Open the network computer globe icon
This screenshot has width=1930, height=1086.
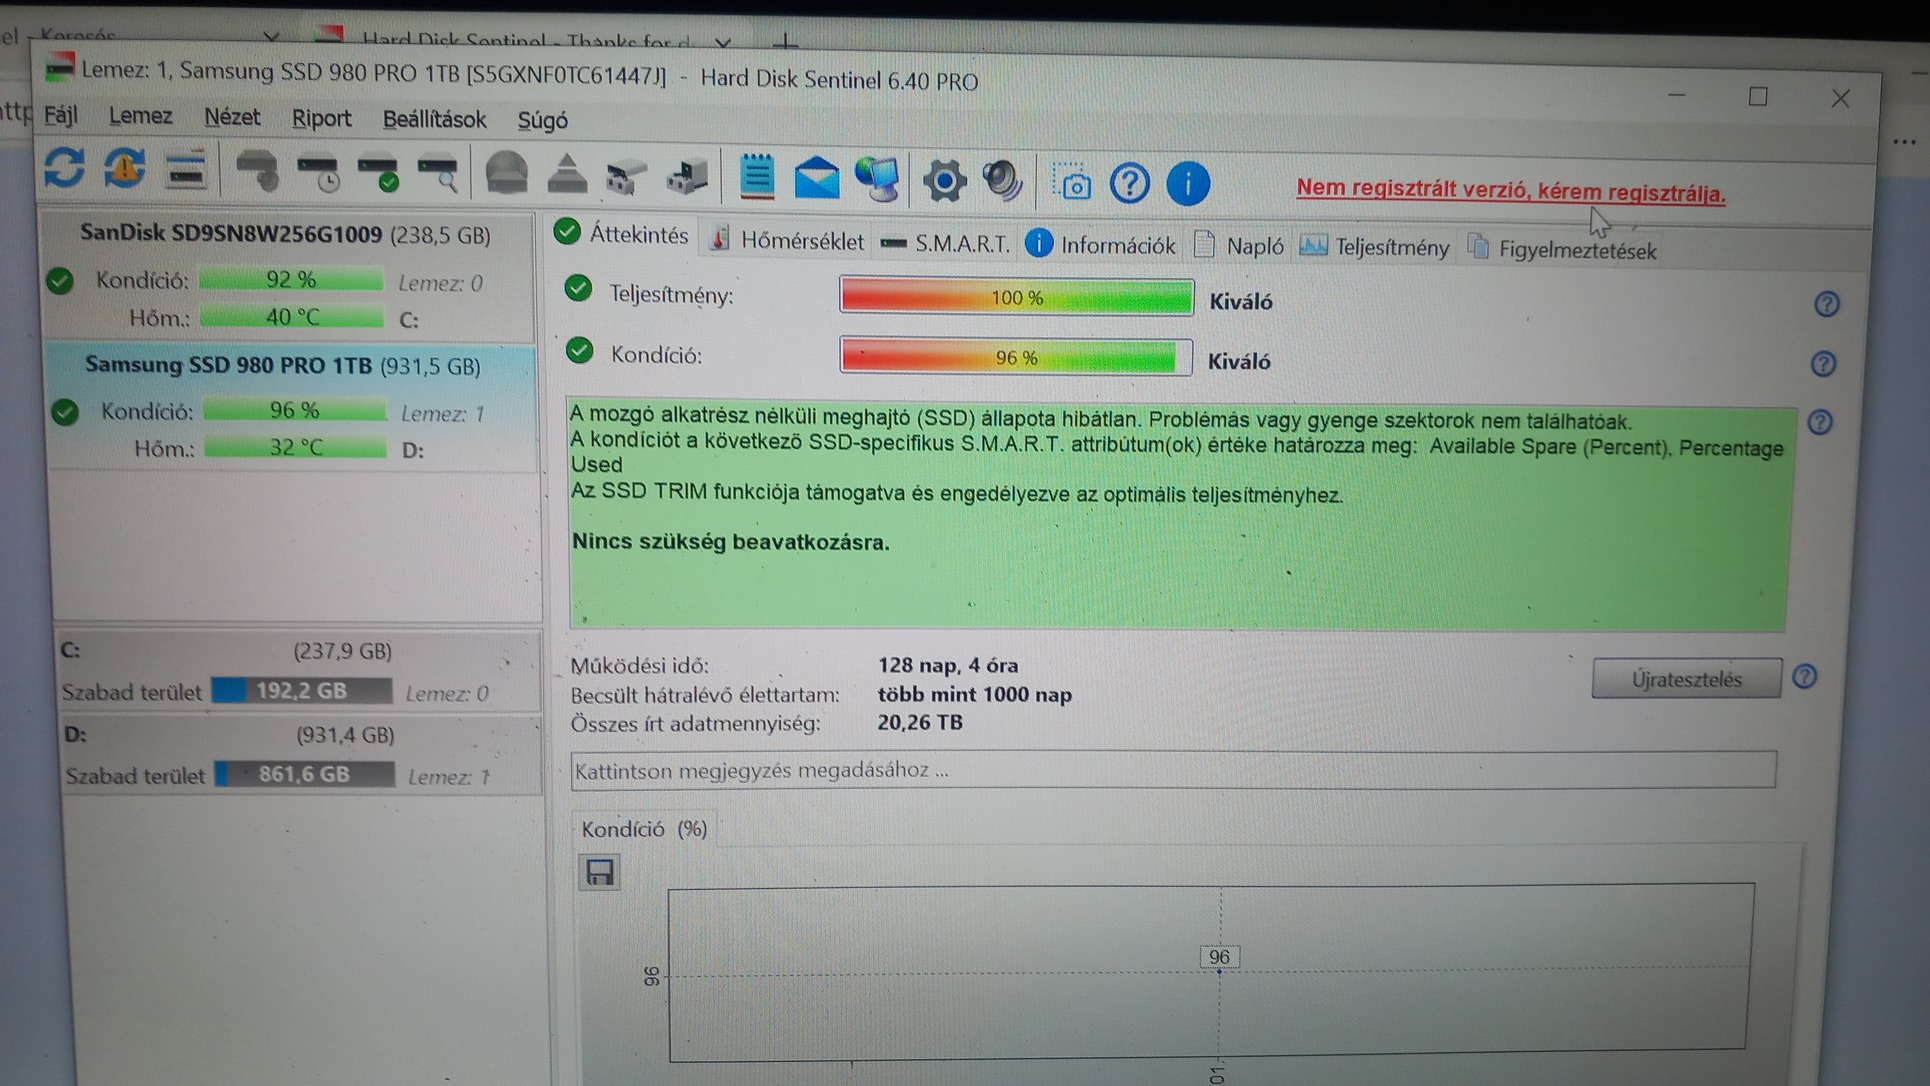877,180
